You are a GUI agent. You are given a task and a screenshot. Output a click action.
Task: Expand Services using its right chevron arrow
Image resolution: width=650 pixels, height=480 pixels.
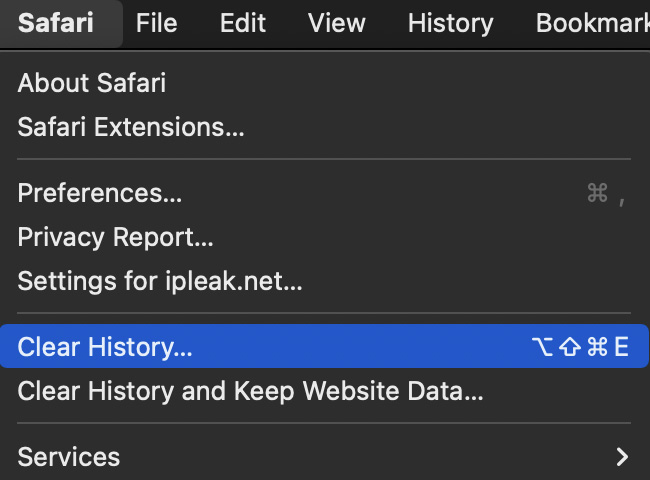pyautogui.click(x=622, y=457)
